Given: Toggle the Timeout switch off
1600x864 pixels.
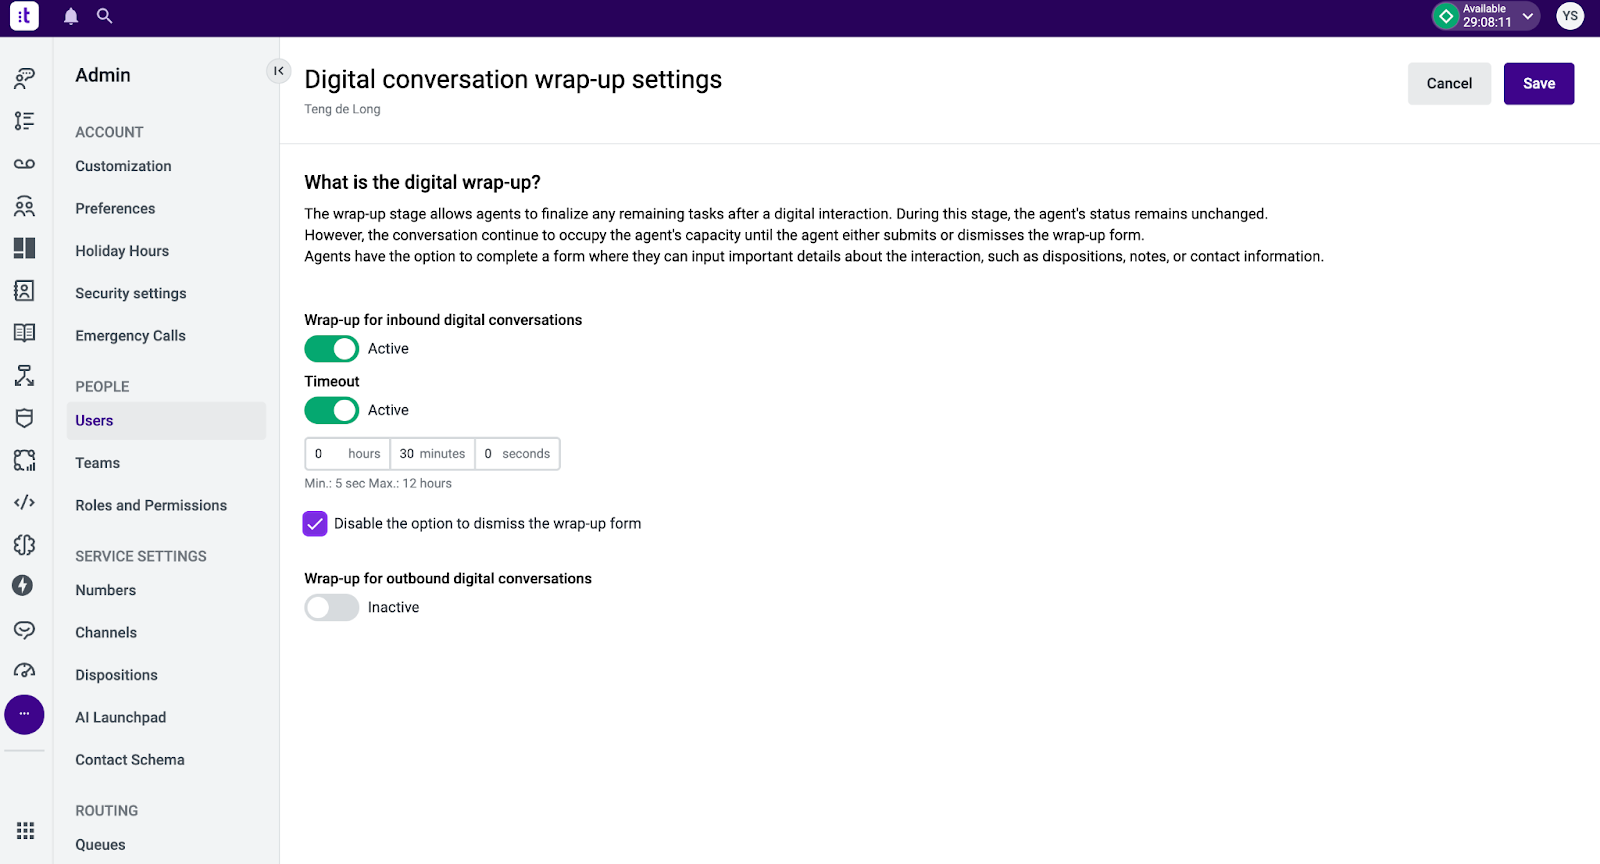Looking at the screenshot, I should 332,410.
